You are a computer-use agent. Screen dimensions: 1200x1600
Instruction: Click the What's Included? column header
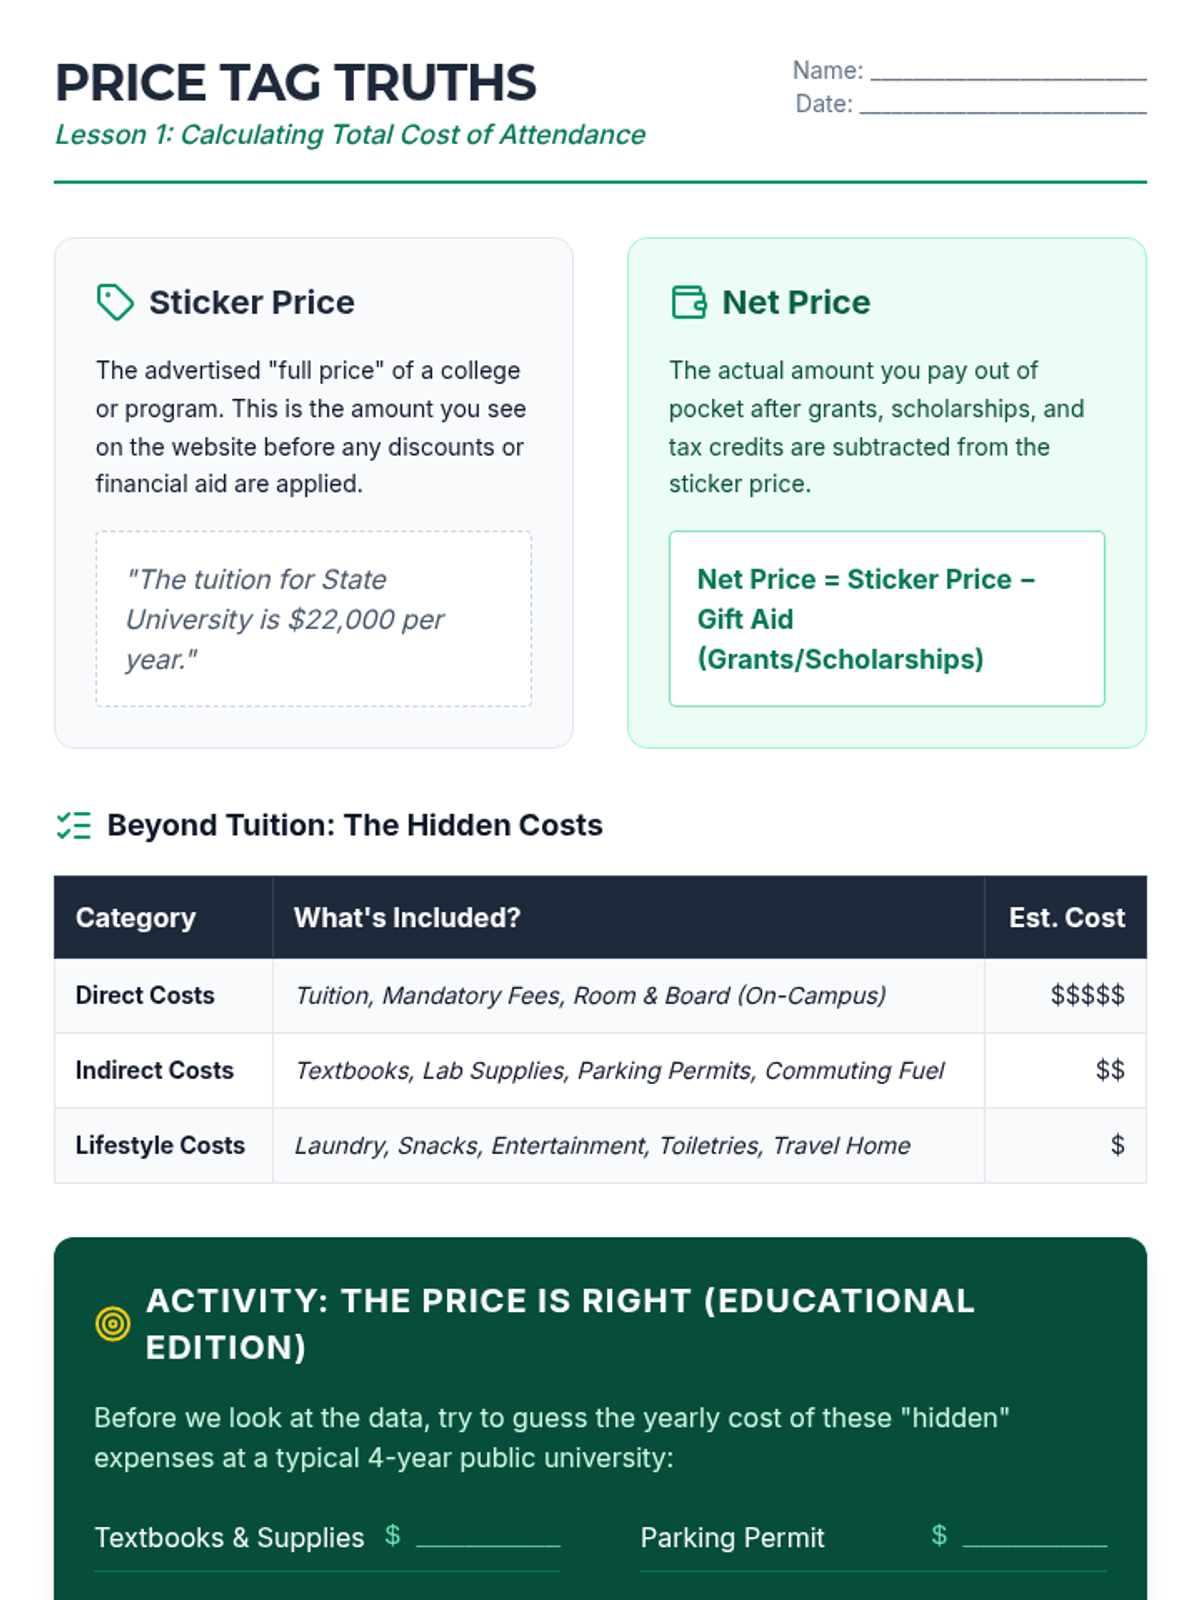click(x=407, y=917)
